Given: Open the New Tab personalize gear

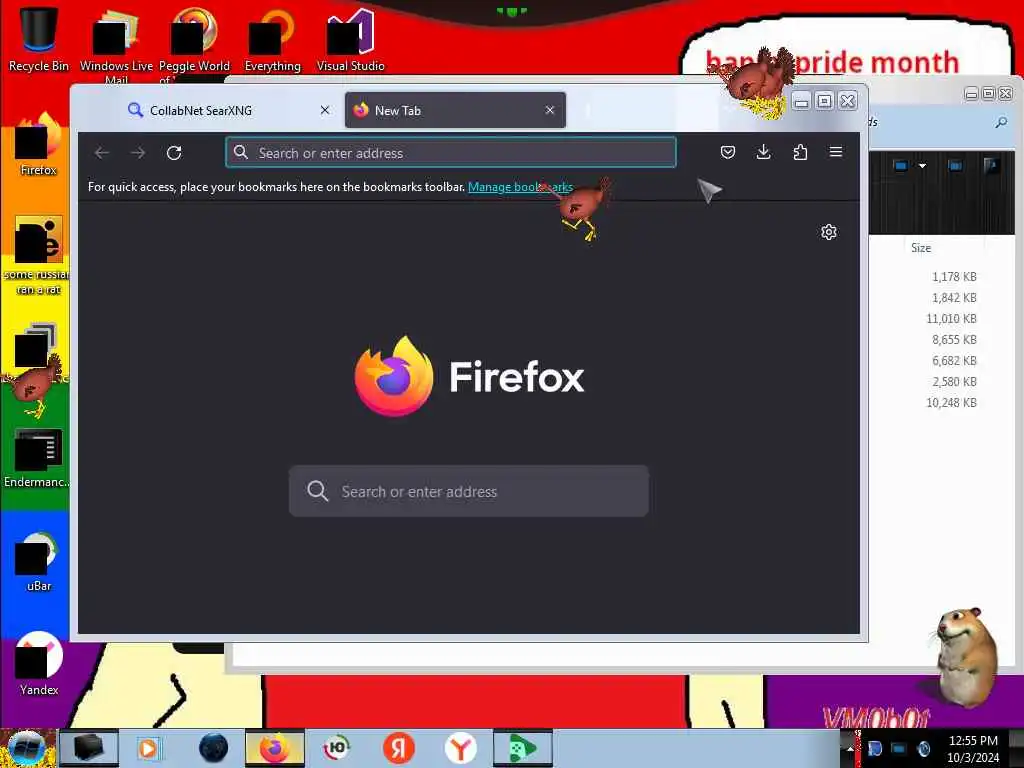Looking at the screenshot, I should tap(829, 232).
